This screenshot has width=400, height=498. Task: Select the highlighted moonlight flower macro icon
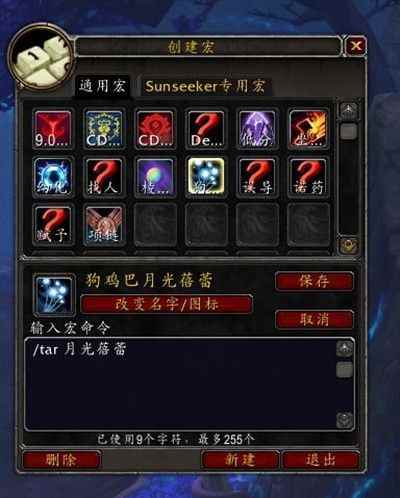pos(206,177)
